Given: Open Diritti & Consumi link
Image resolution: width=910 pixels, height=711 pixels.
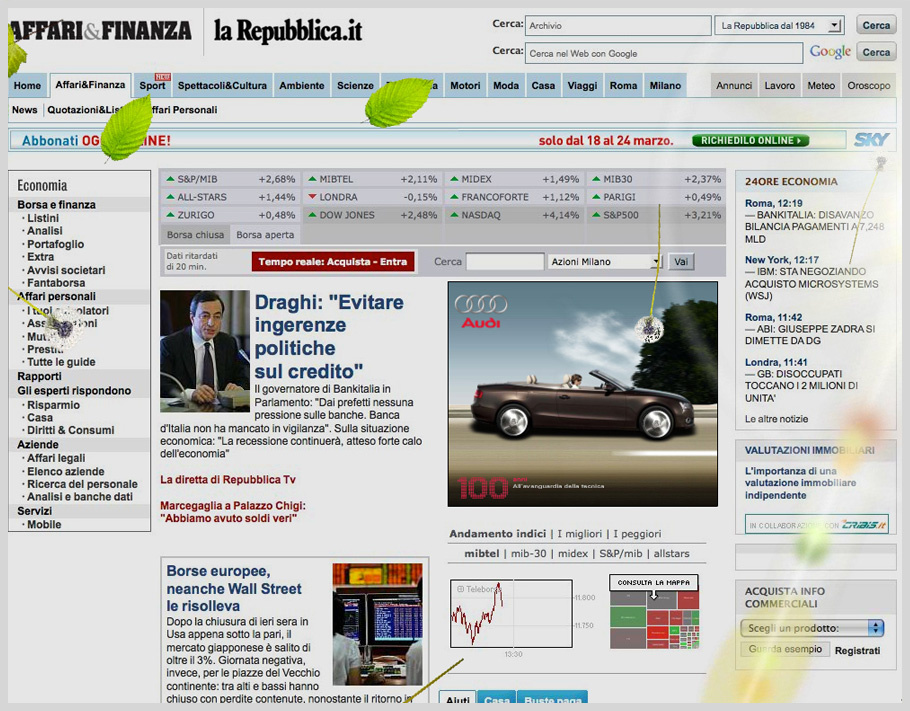Looking at the screenshot, I should [x=71, y=430].
